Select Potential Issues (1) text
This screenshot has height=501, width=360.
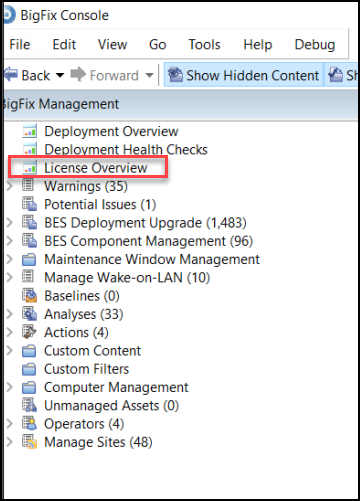100,204
